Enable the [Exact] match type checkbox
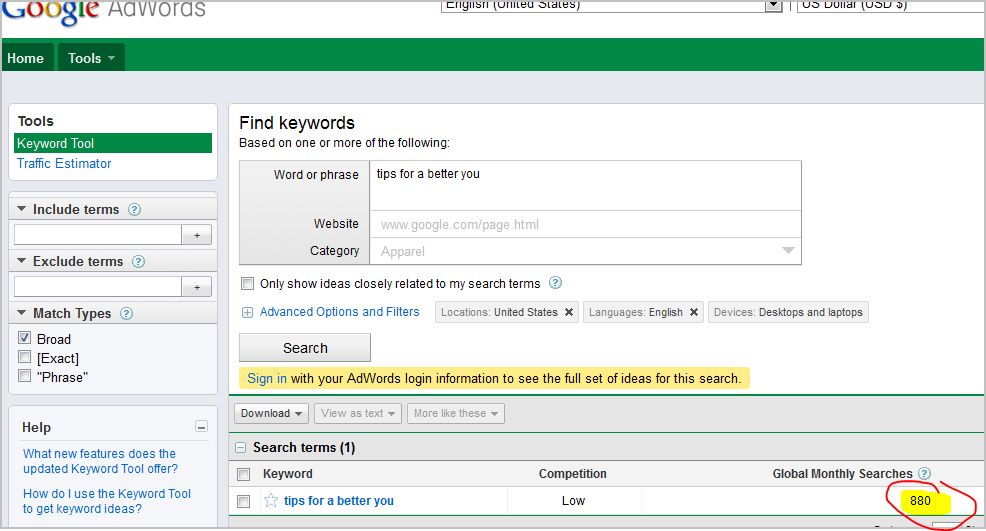The height and width of the screenshot is (531, 986). (24, 358)
